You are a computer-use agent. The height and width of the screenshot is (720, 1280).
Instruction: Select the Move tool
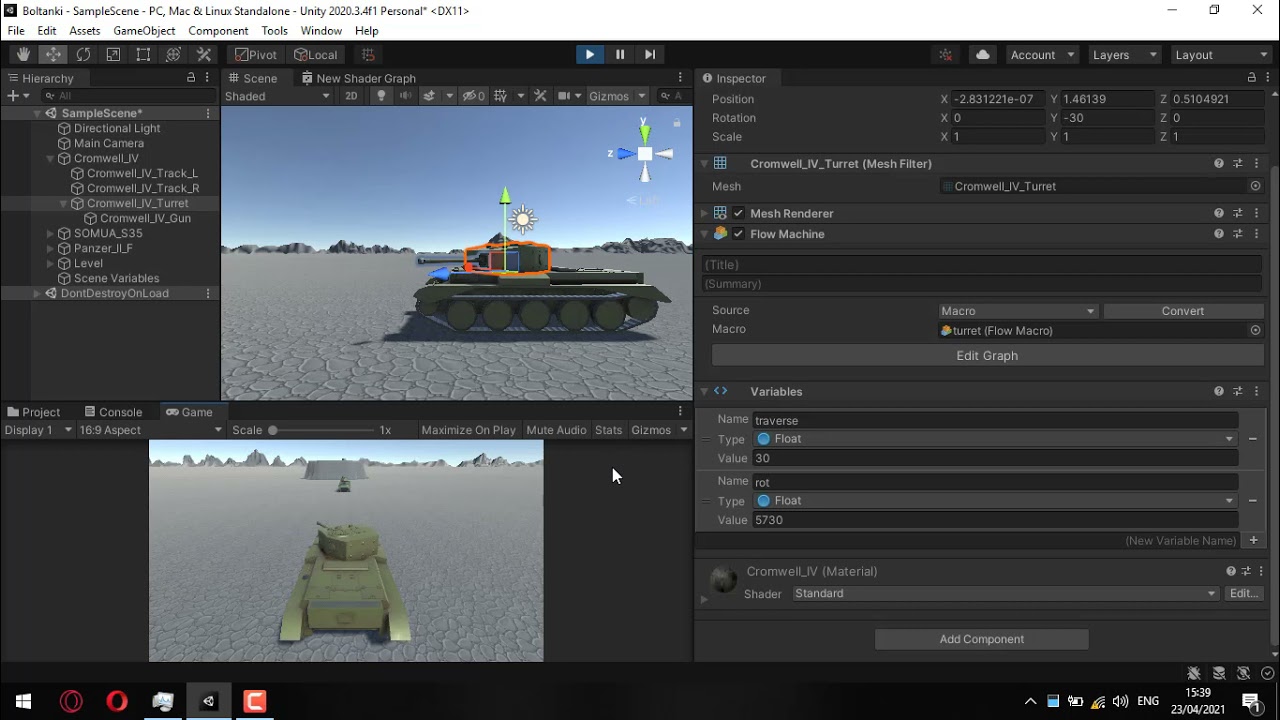(x=53, y=55)
